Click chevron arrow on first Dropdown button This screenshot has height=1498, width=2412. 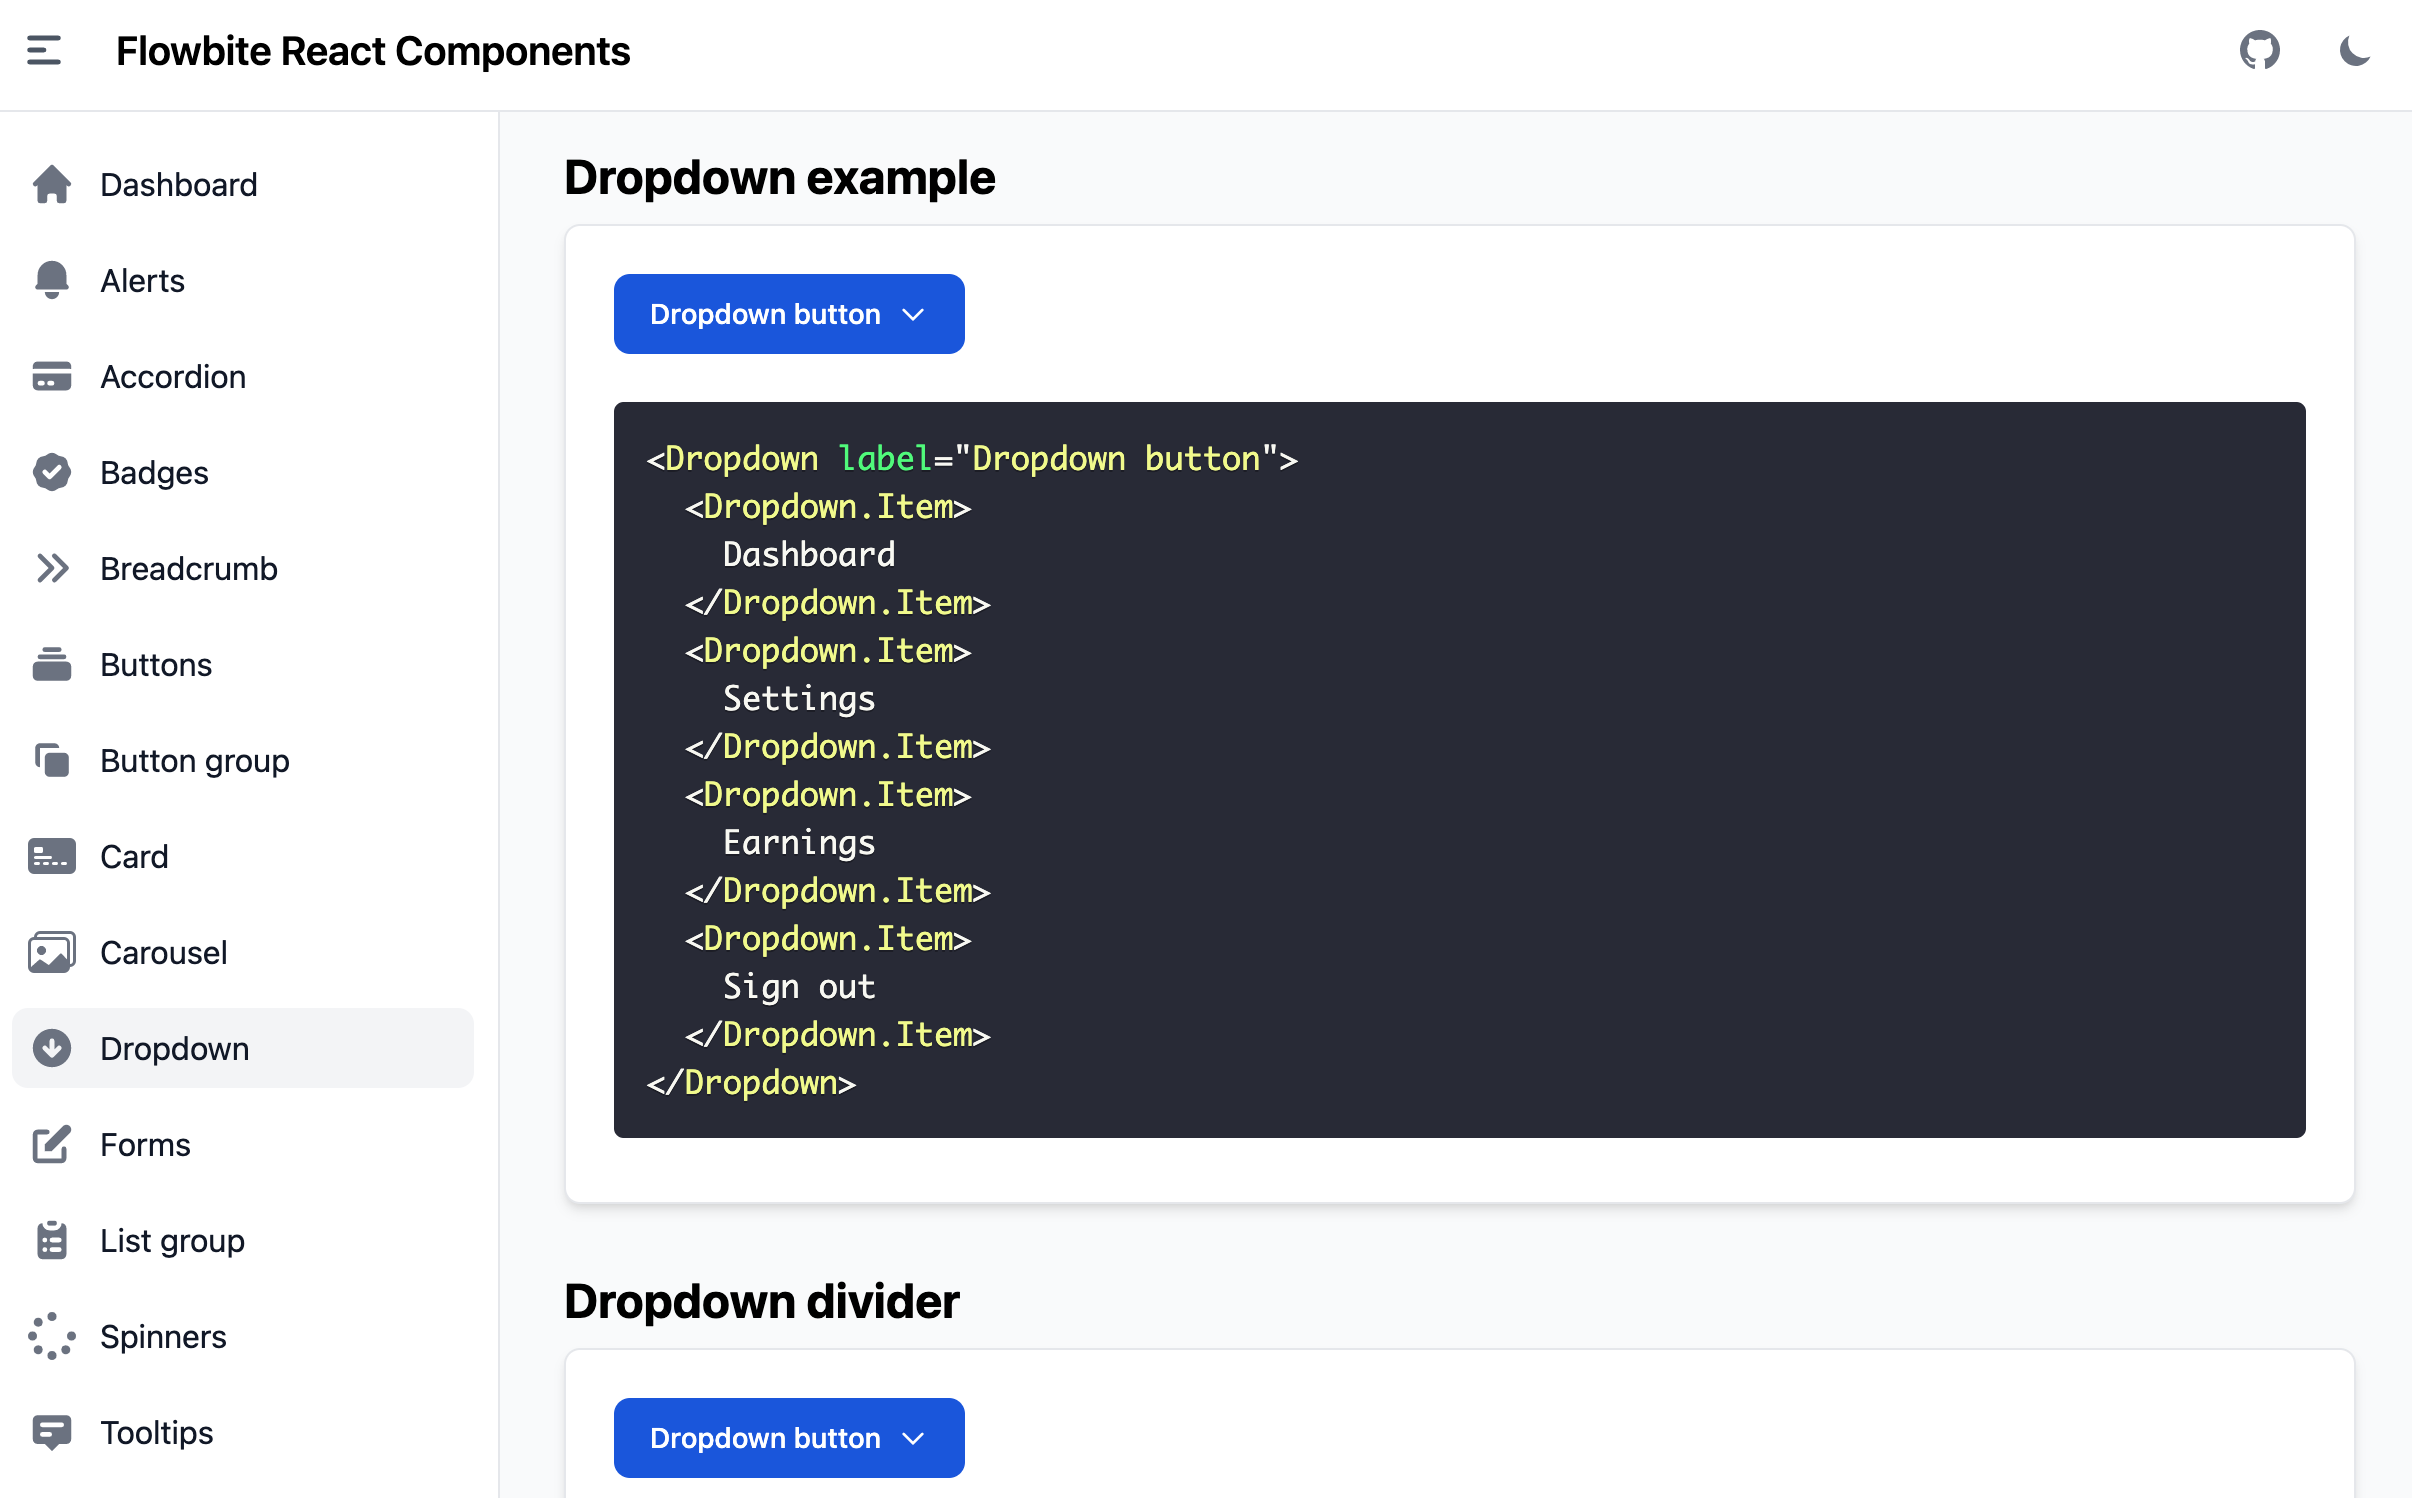(x=913, y=315)
